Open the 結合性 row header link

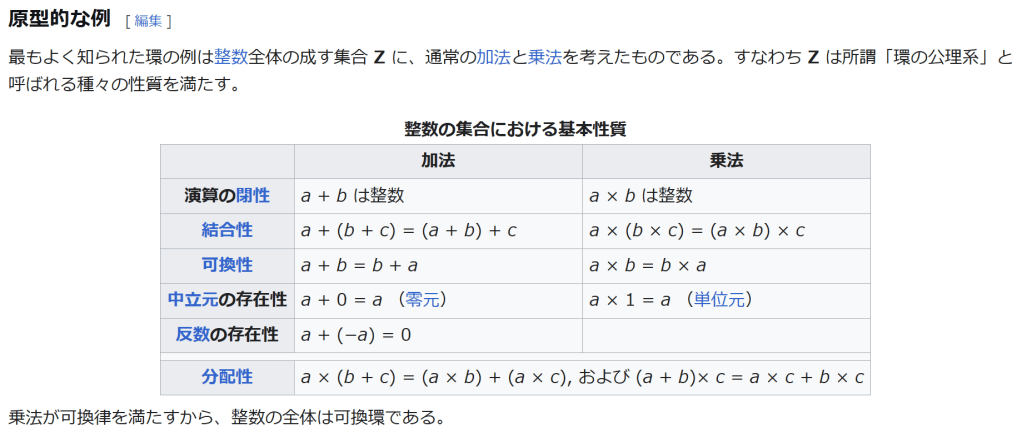click(227, 230)
